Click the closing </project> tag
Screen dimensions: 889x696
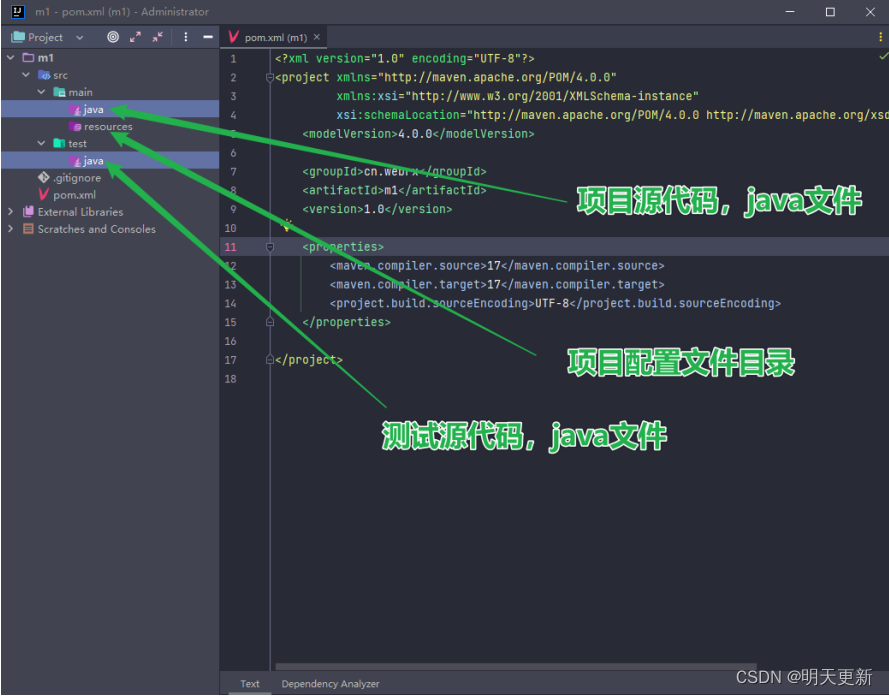pyautogui.click(x=308, y=360)
